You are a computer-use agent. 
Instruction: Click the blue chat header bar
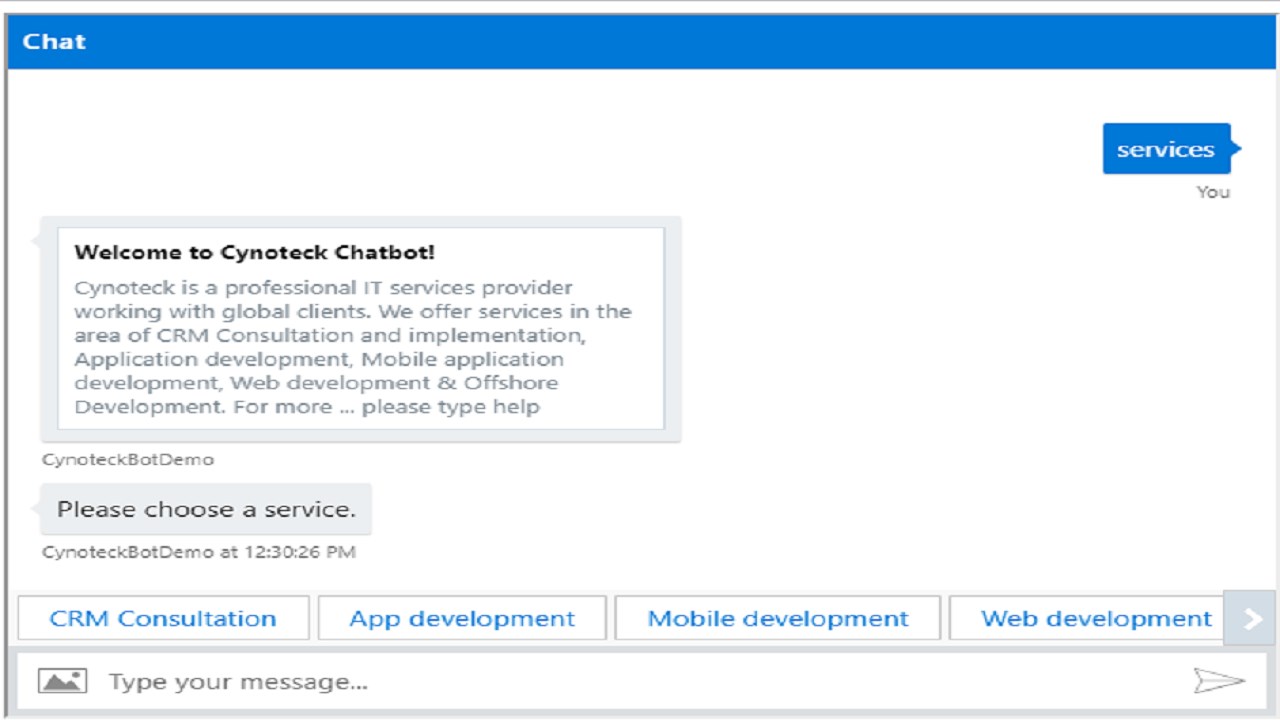640,41
